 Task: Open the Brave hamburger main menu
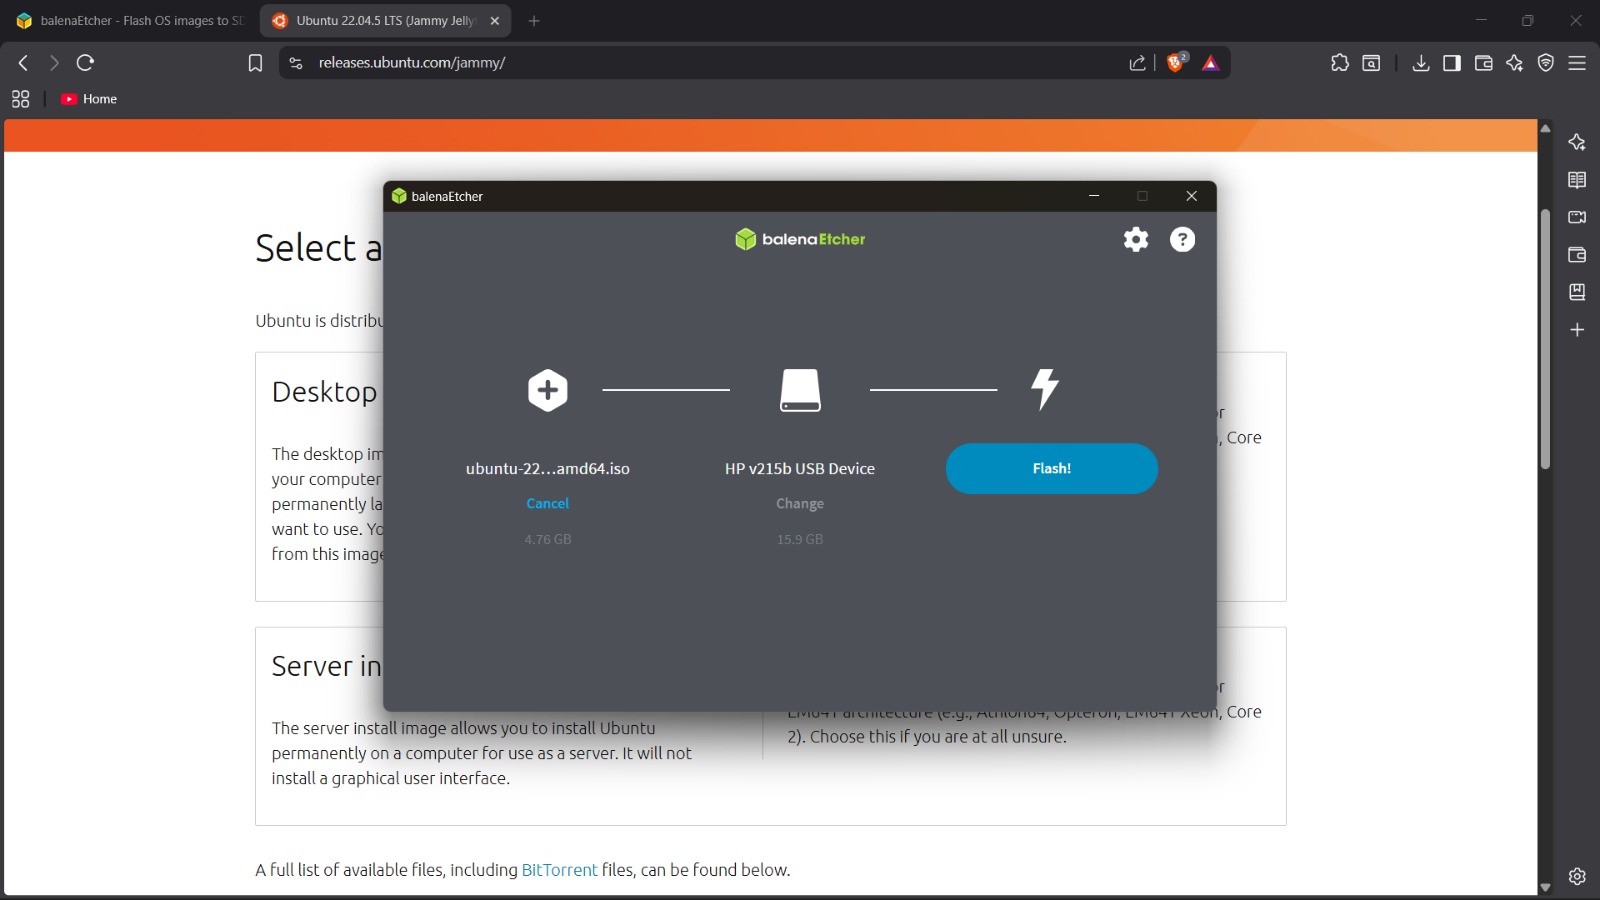pyautogui.click(x=1577, y=63)
